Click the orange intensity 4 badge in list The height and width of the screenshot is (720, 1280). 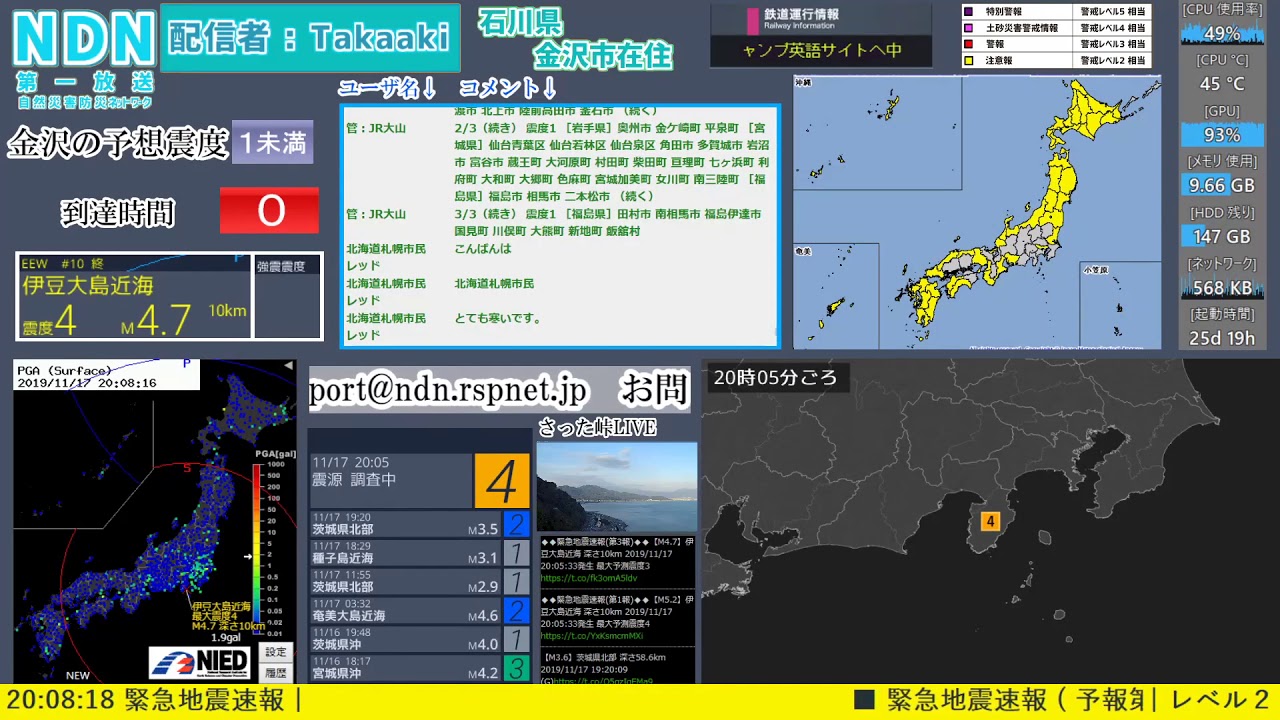(501, 481)
